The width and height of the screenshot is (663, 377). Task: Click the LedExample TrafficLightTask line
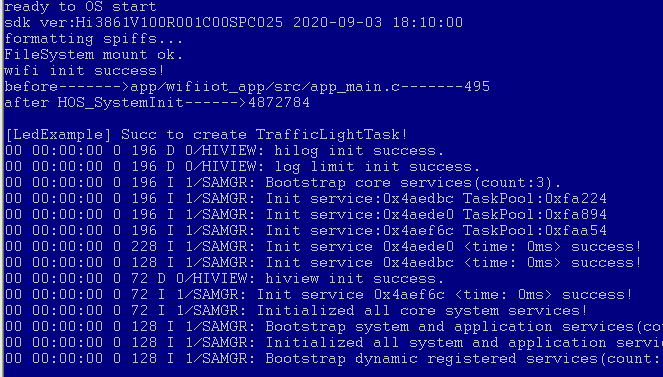(206, 135)
